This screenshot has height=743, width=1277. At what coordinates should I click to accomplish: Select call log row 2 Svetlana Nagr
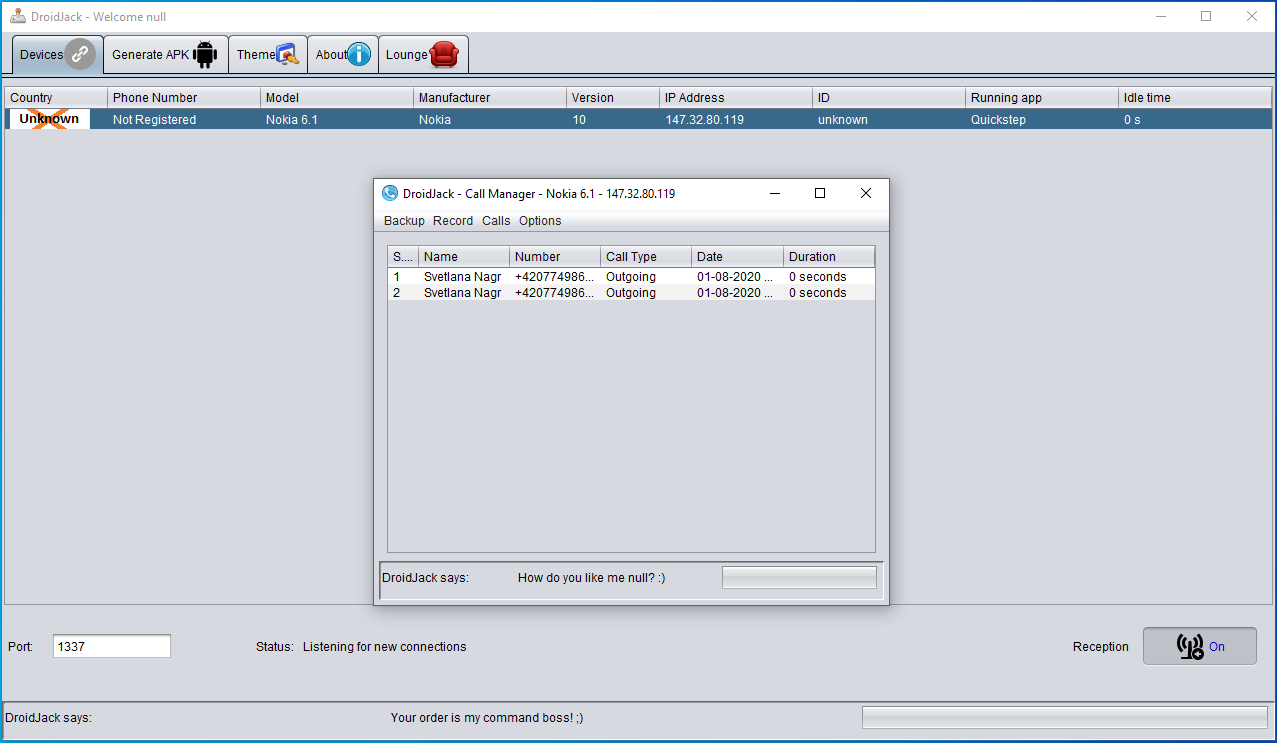pyautogui.click(x=631, y=293)
